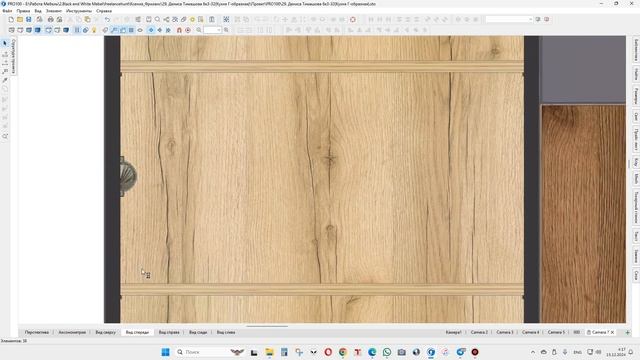The image size is (640, 360).
Task: Click the red circle render icon
Action: (353, 20)
